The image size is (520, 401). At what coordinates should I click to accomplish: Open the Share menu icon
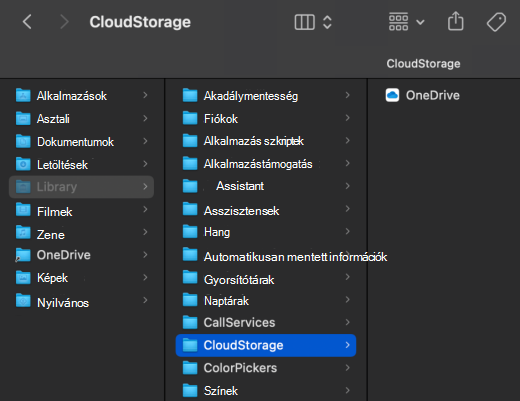(x=455, y=21)
